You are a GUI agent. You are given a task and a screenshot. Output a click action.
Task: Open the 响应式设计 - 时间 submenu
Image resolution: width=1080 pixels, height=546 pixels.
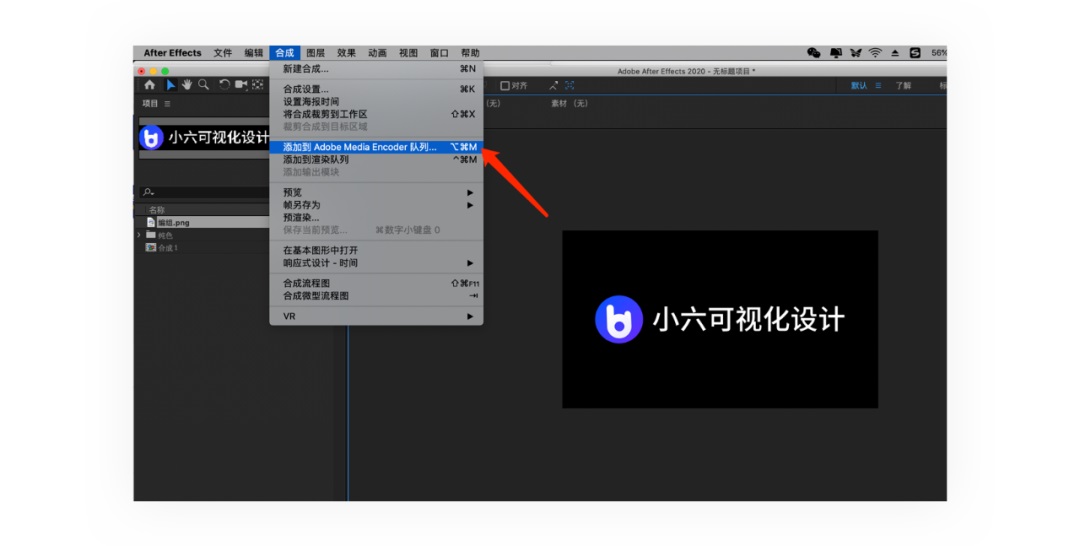pyautogui.click(x=376, y=262)
